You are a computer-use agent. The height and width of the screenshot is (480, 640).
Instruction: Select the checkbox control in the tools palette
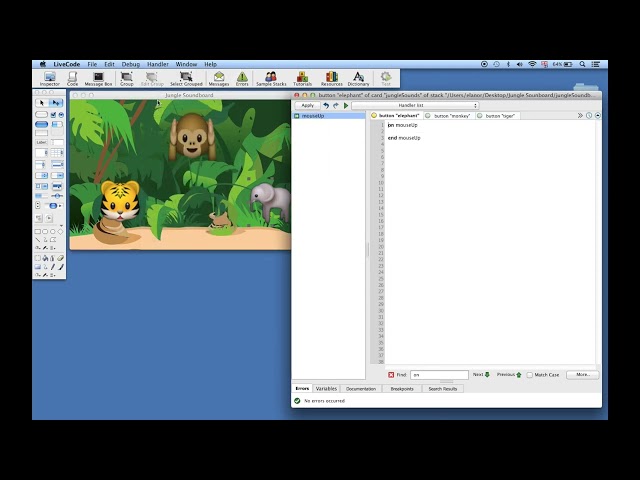[53, 115]
